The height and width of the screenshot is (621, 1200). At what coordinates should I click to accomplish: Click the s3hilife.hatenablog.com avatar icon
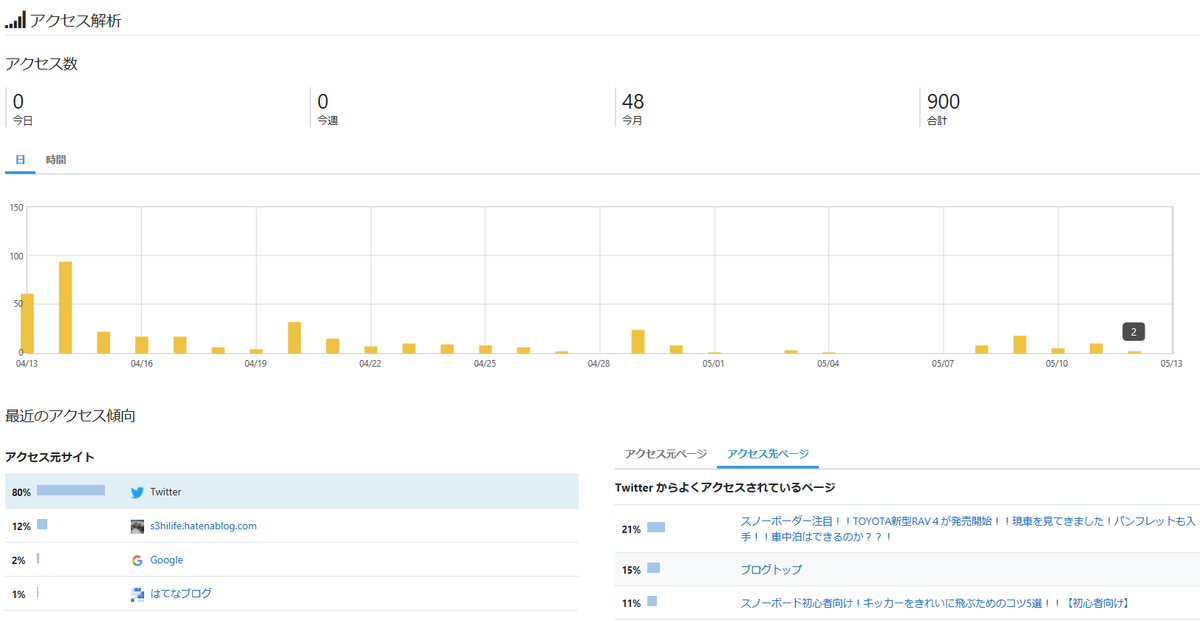tap(137, 526)
